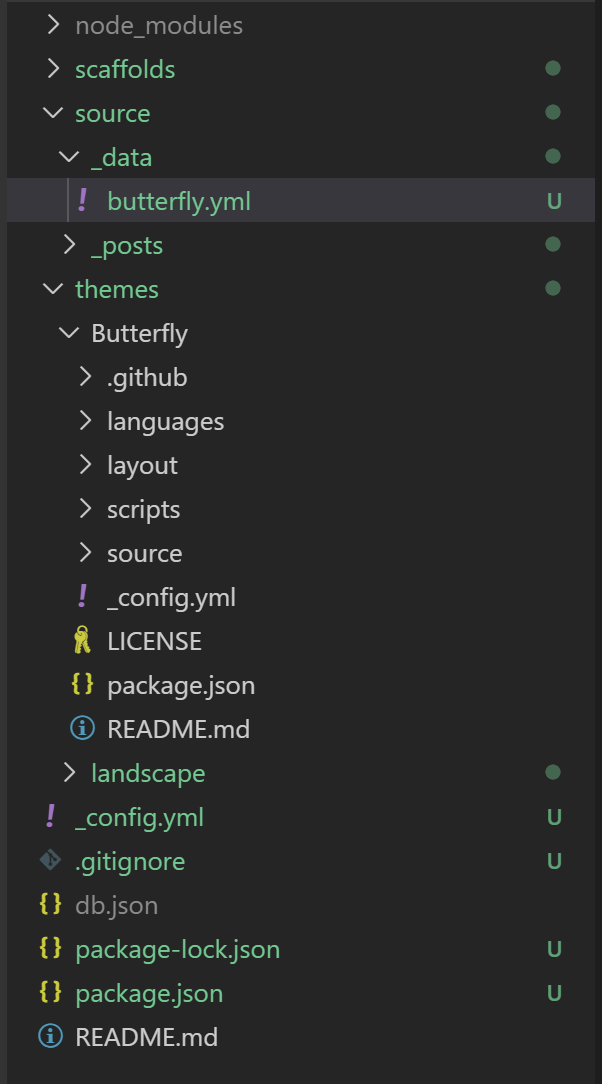The image size is (602, 1084).
Task: Open the root package.json file
Action: 149,993
